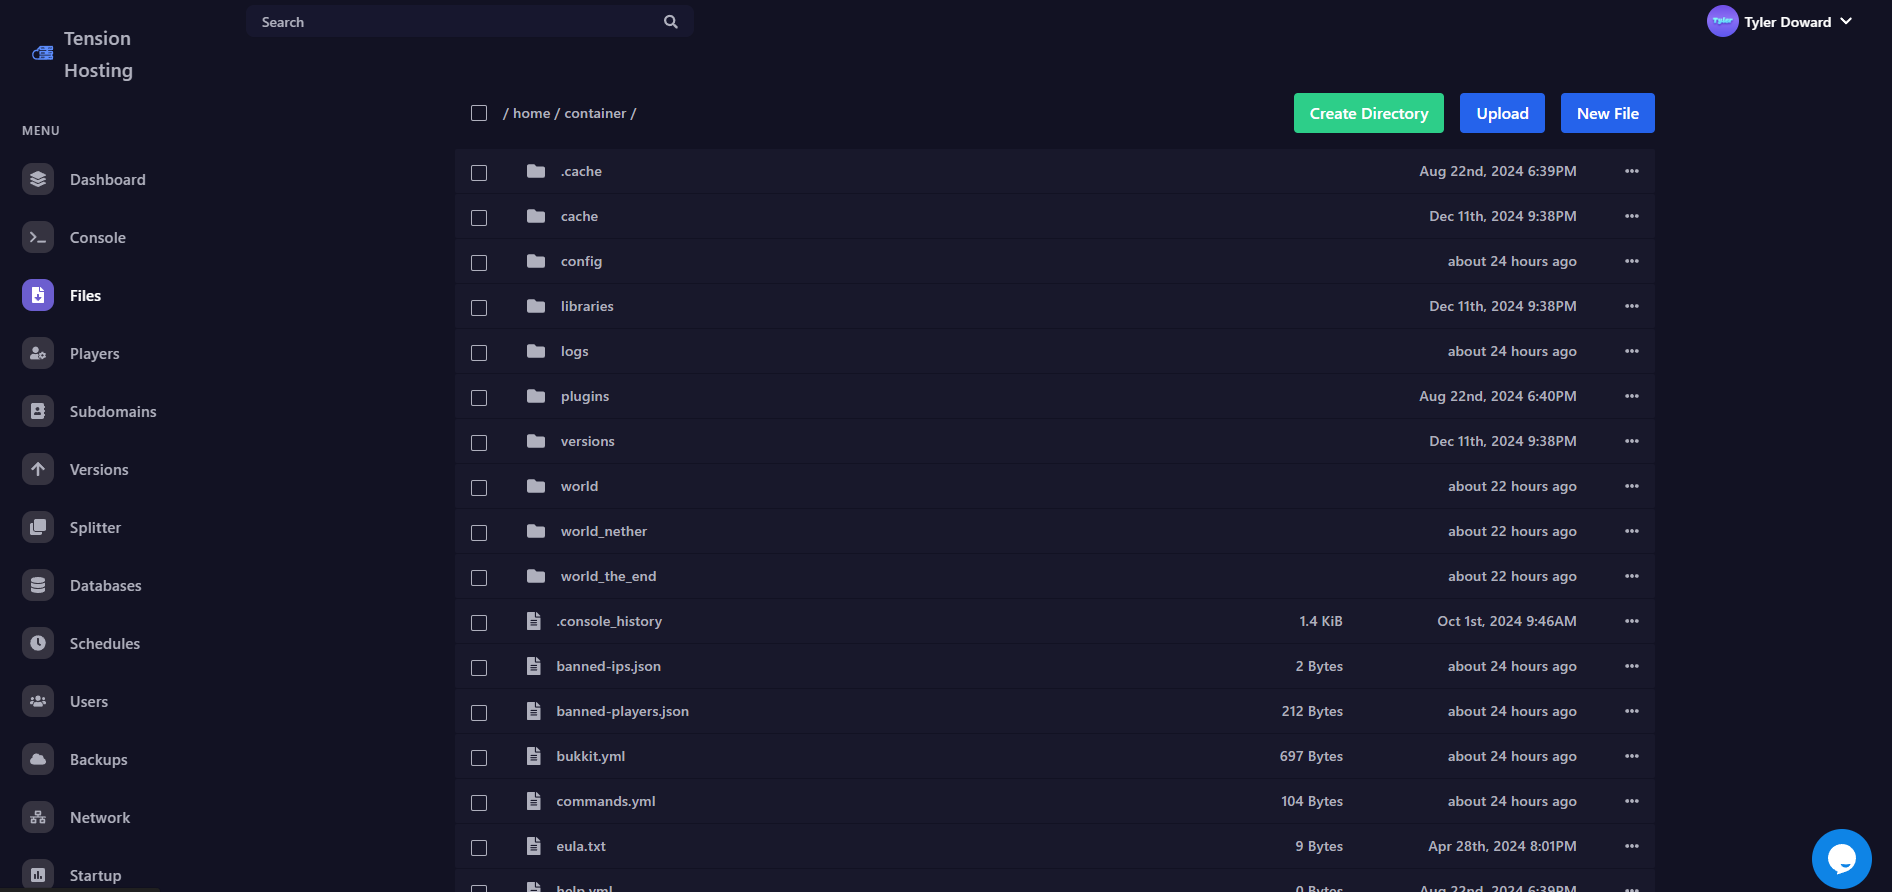Open options menu for bukkit.yml
Screen dimensions: 1892x892
click(1632, 756)
